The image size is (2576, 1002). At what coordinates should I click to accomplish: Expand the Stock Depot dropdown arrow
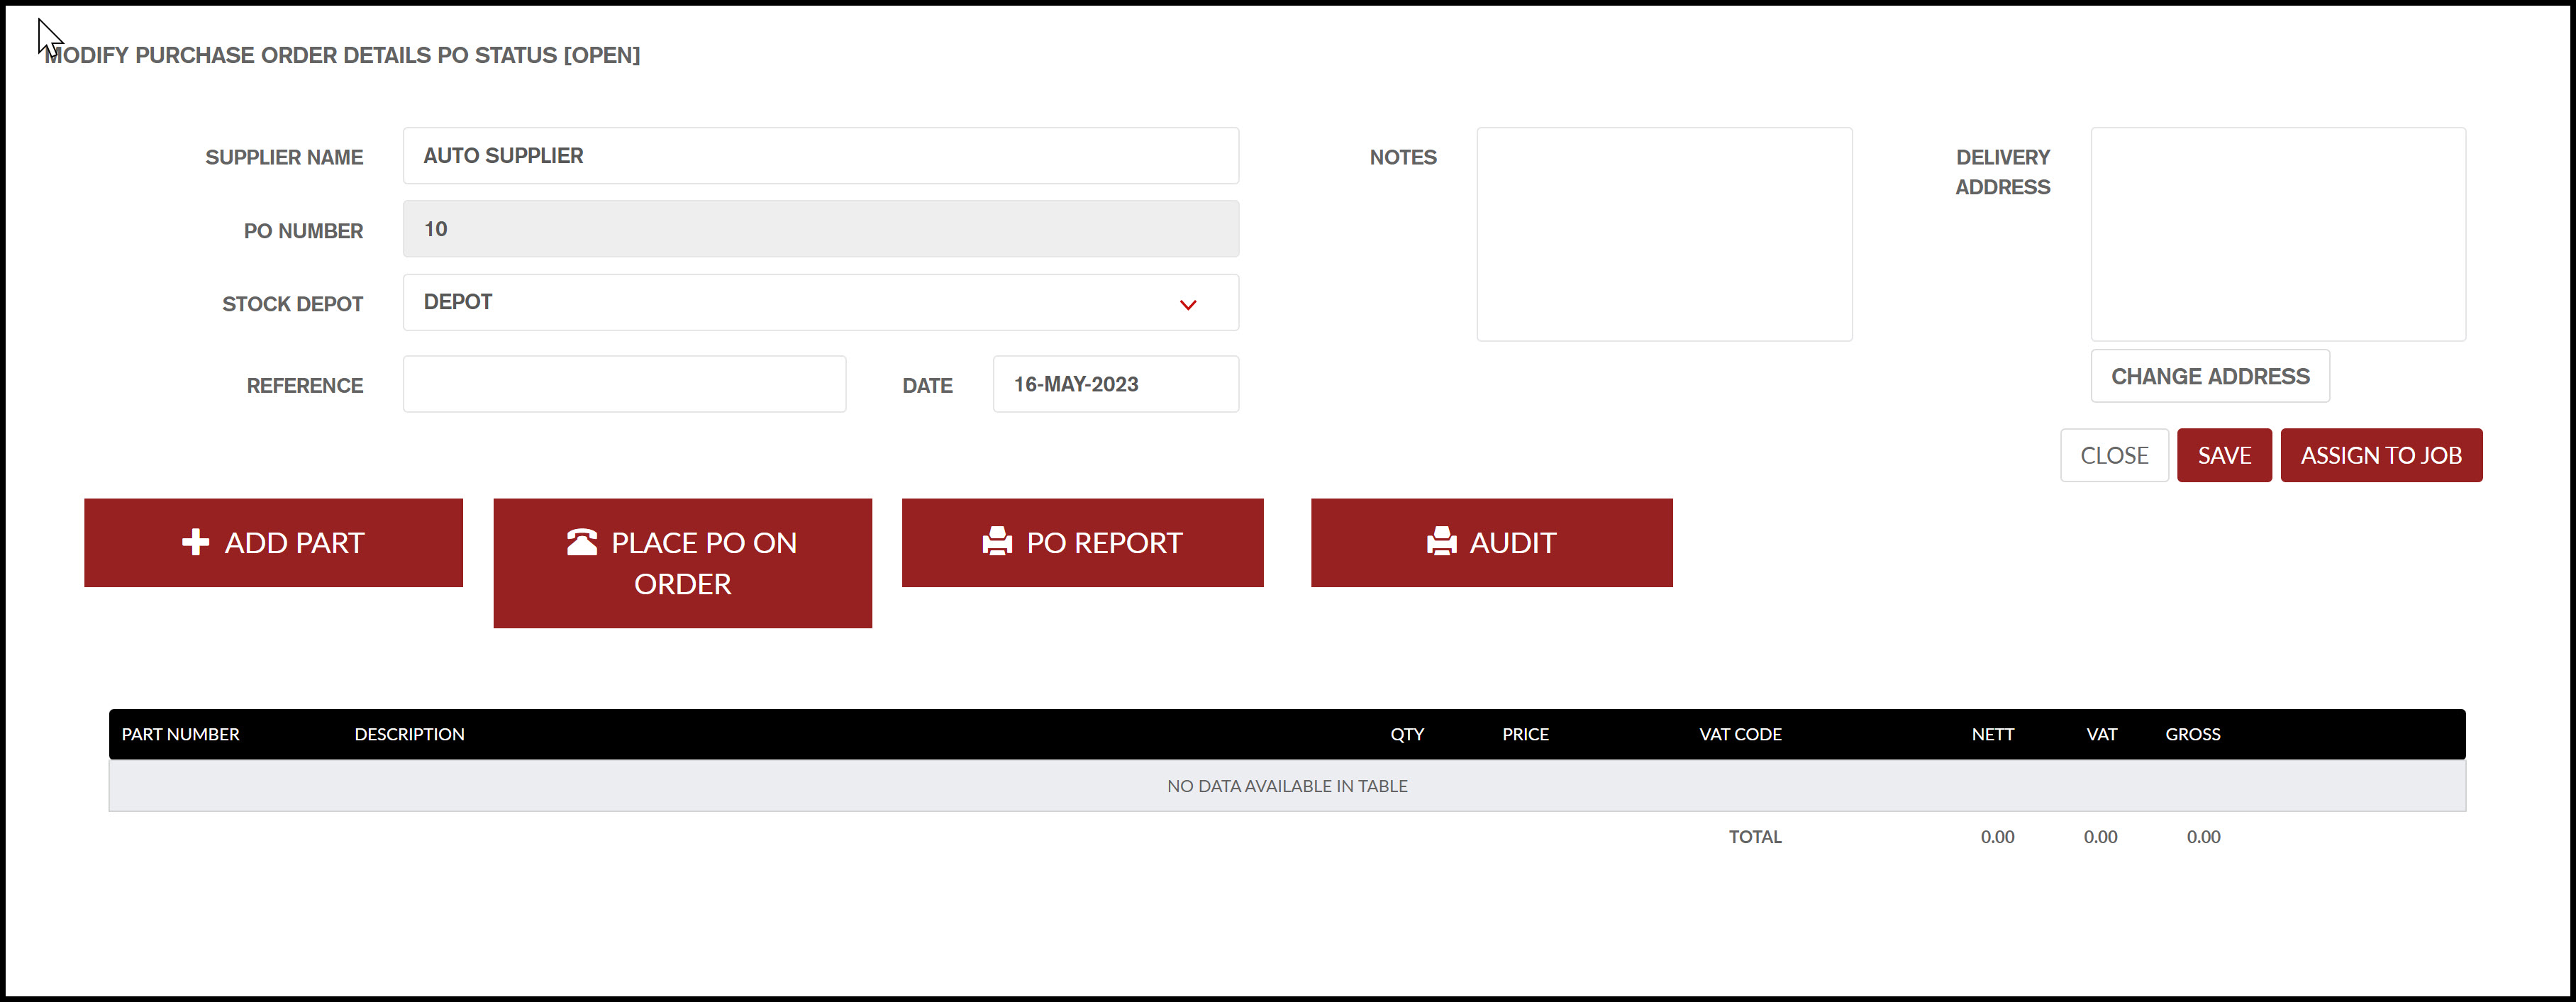1188,304
